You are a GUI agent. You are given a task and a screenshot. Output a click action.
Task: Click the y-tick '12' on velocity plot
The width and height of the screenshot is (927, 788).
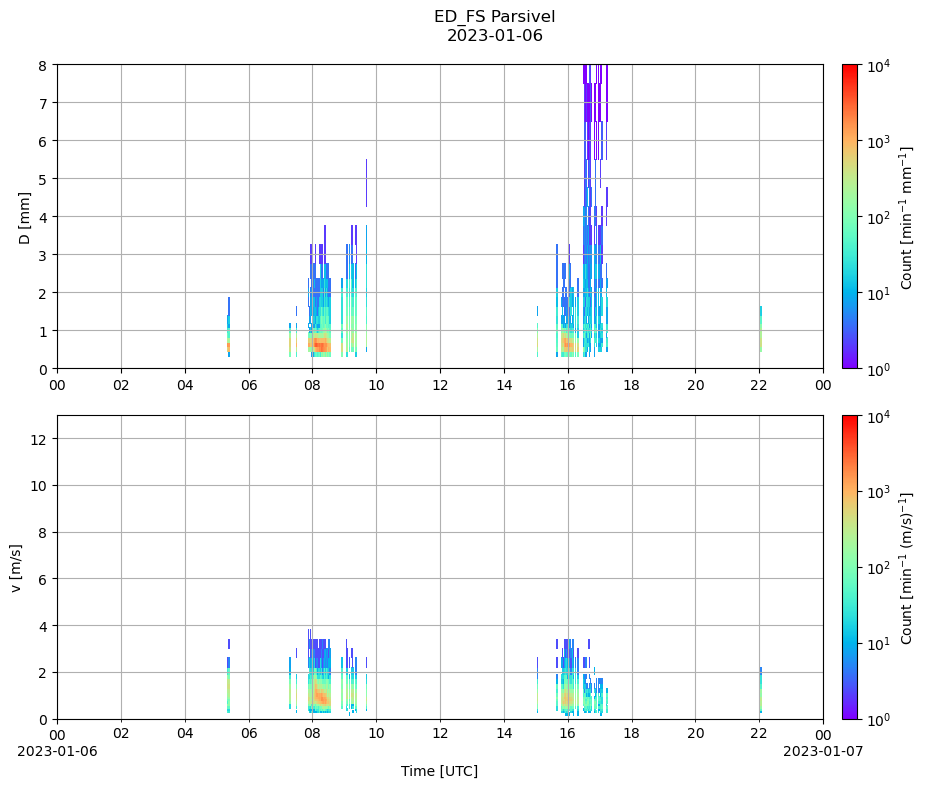pos(39,439)
